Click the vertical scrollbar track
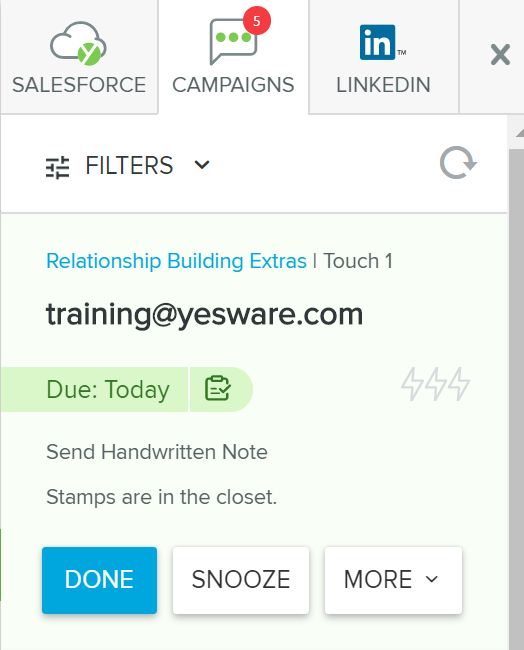This screenshot has height=650, width=524. tap(516, 398)
